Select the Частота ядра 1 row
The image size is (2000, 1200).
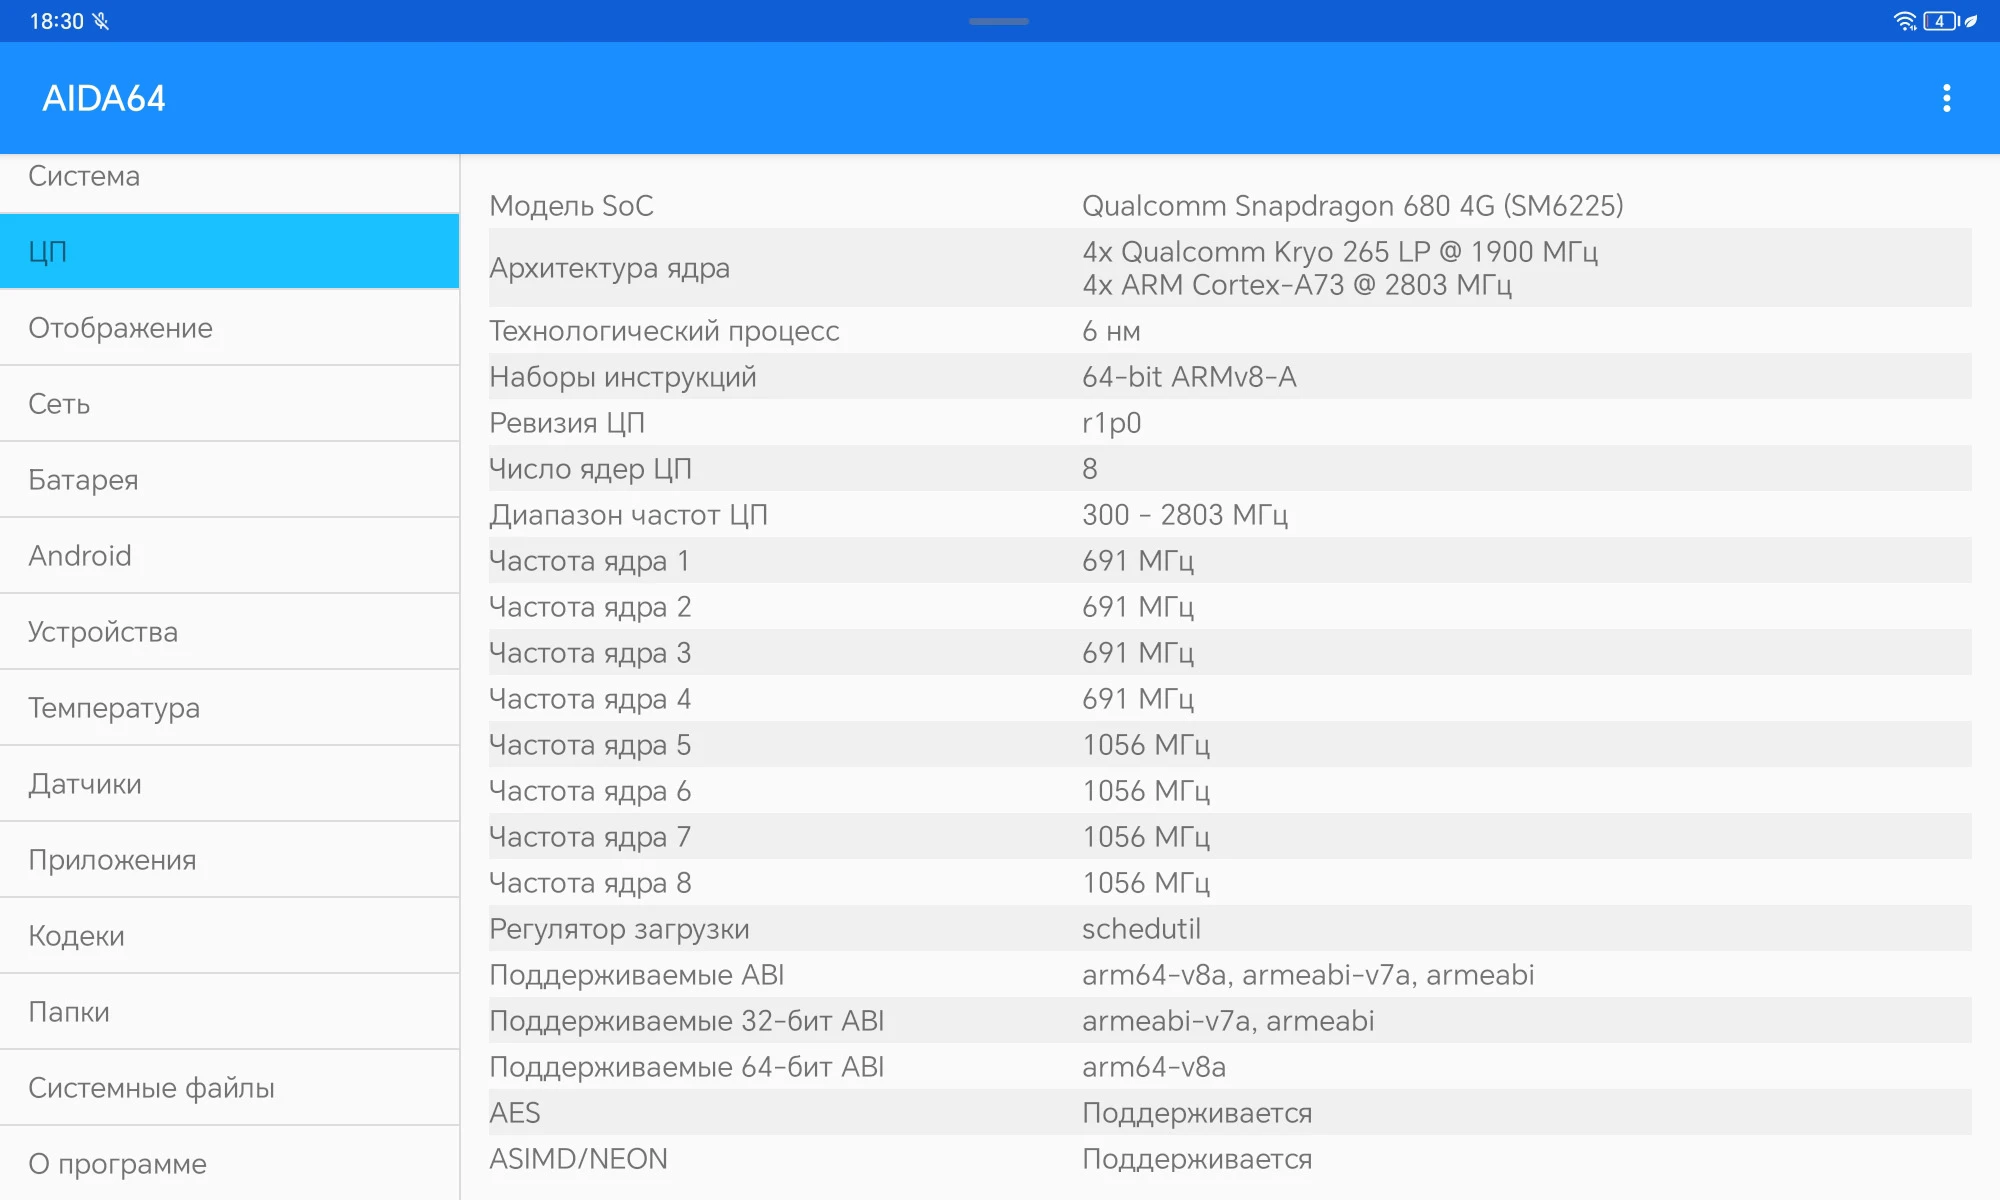click(x=1230, y=560)
